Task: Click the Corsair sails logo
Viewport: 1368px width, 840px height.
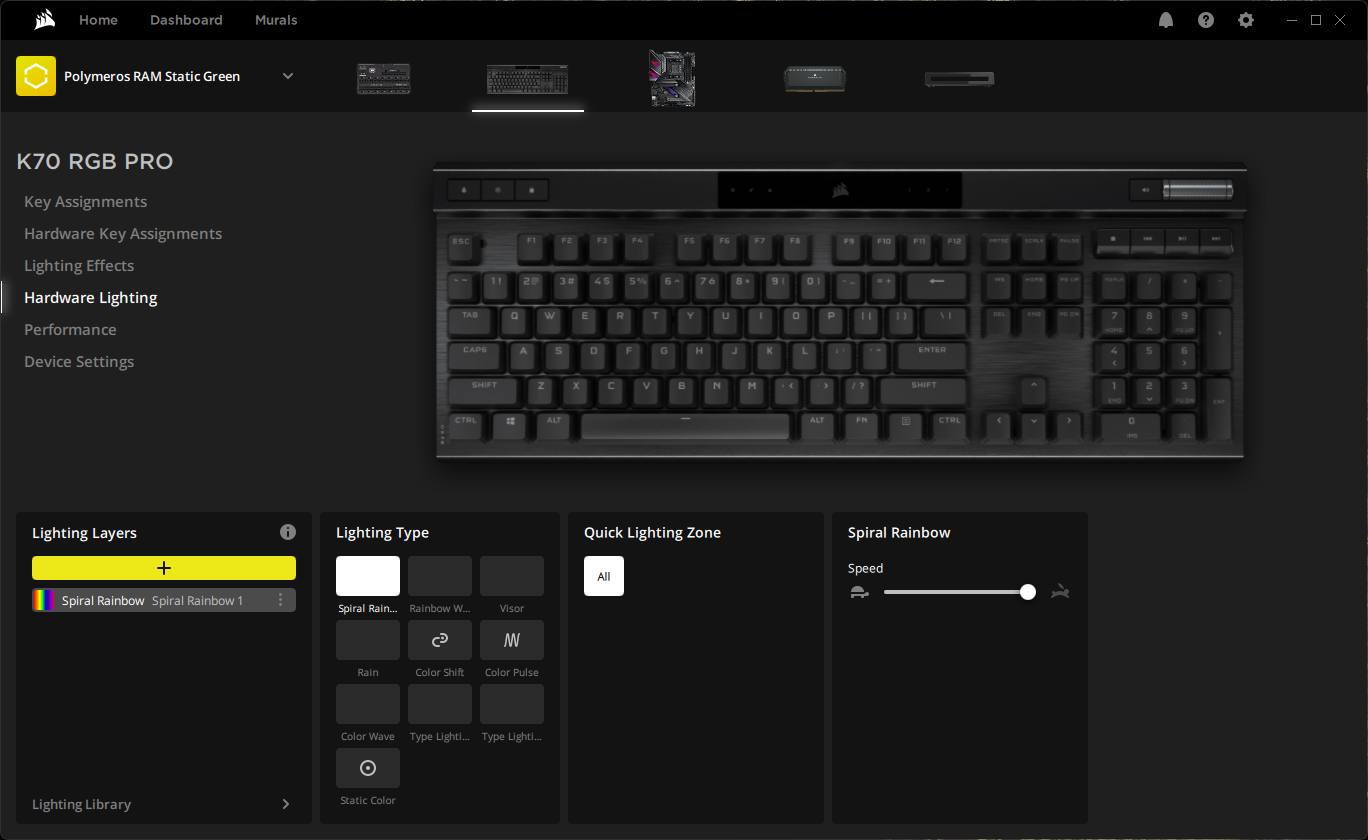Action: [43, 20]
